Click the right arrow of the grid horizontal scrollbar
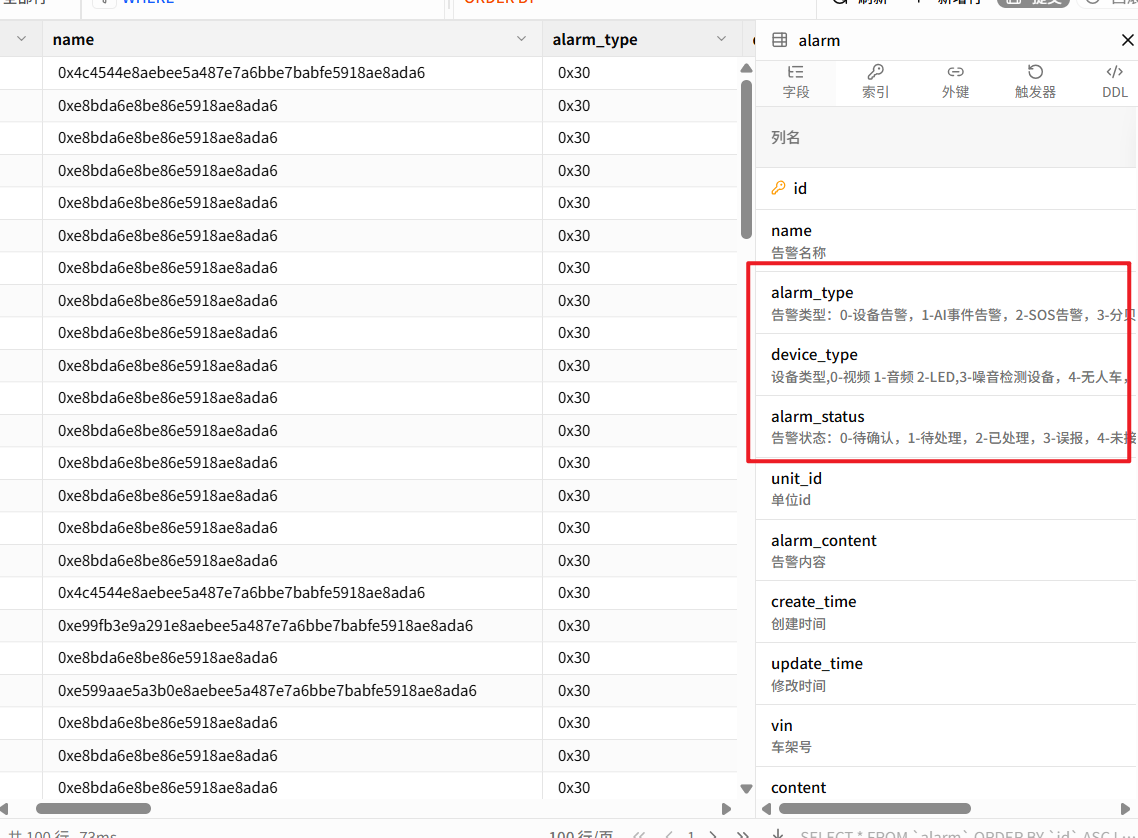 (726, 808)
